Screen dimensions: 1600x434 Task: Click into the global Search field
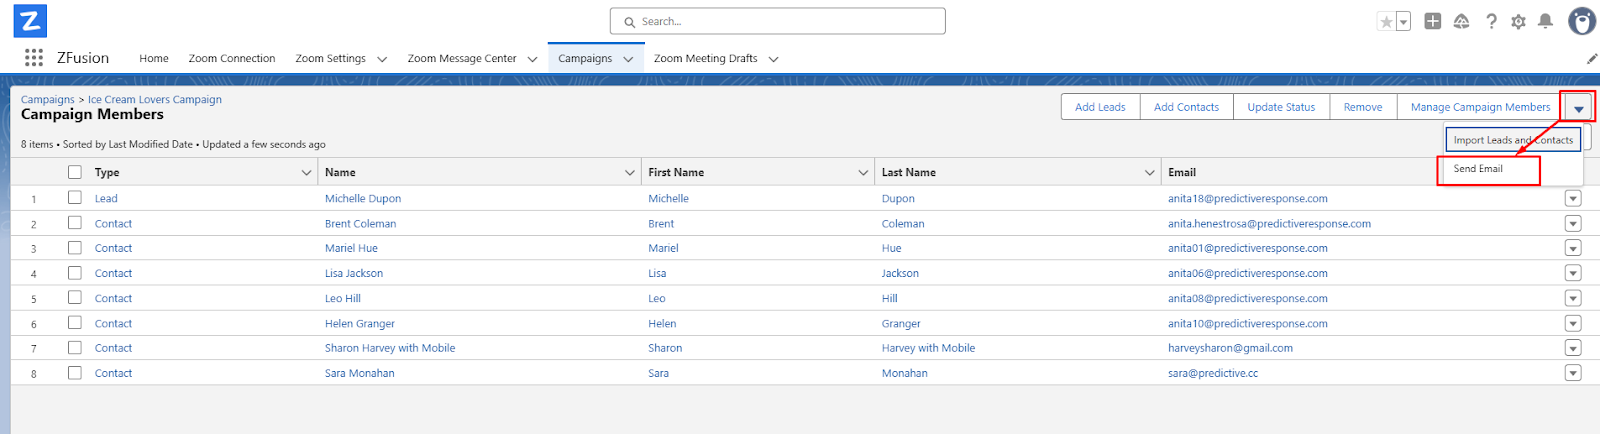click(778, 21)
